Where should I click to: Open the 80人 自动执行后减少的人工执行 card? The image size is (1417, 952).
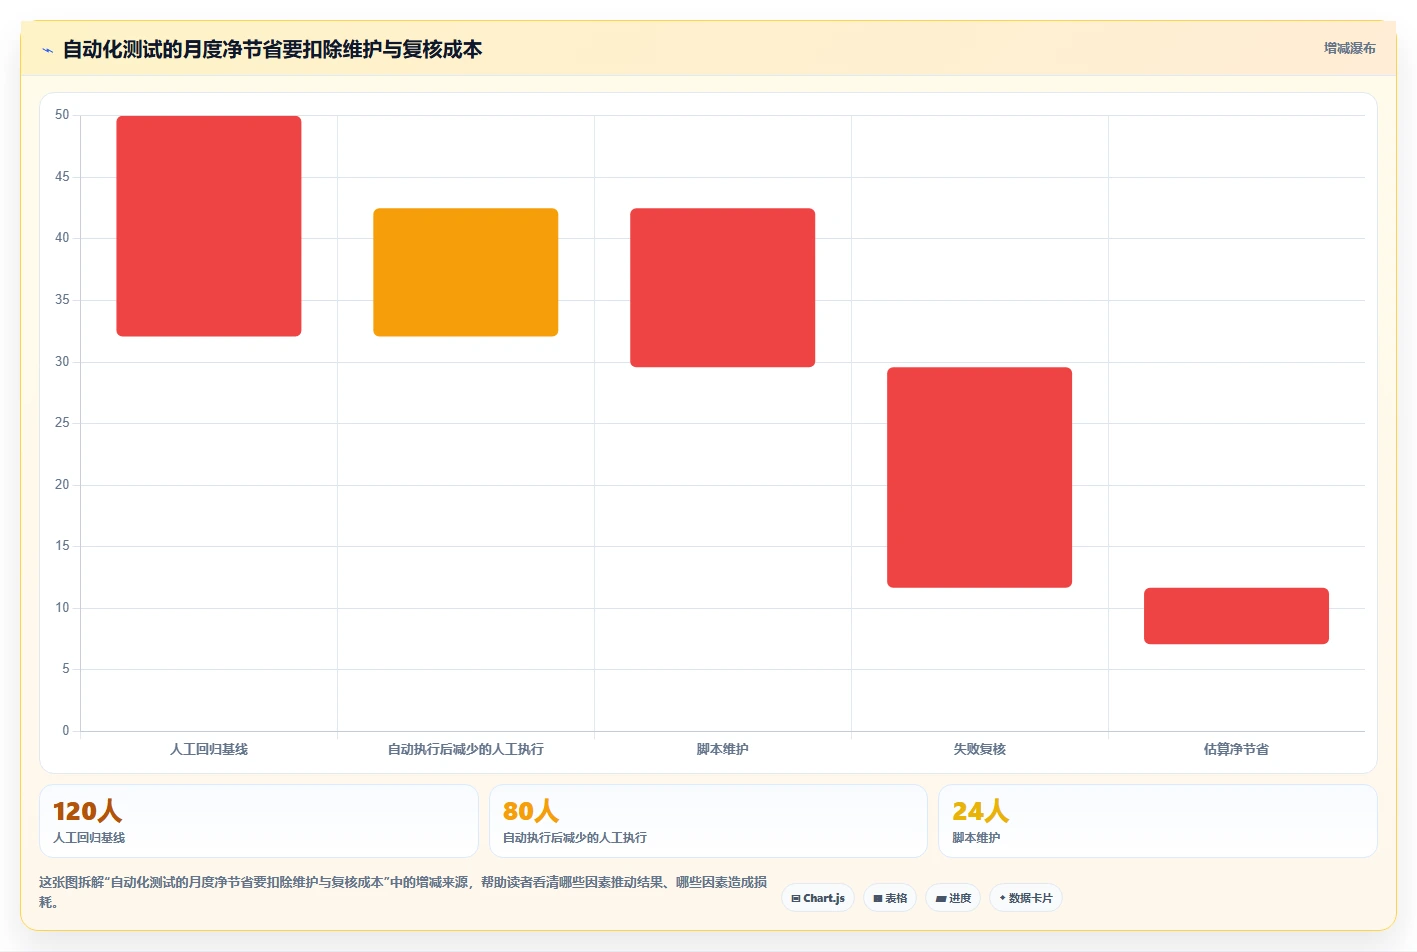point(708,821)
